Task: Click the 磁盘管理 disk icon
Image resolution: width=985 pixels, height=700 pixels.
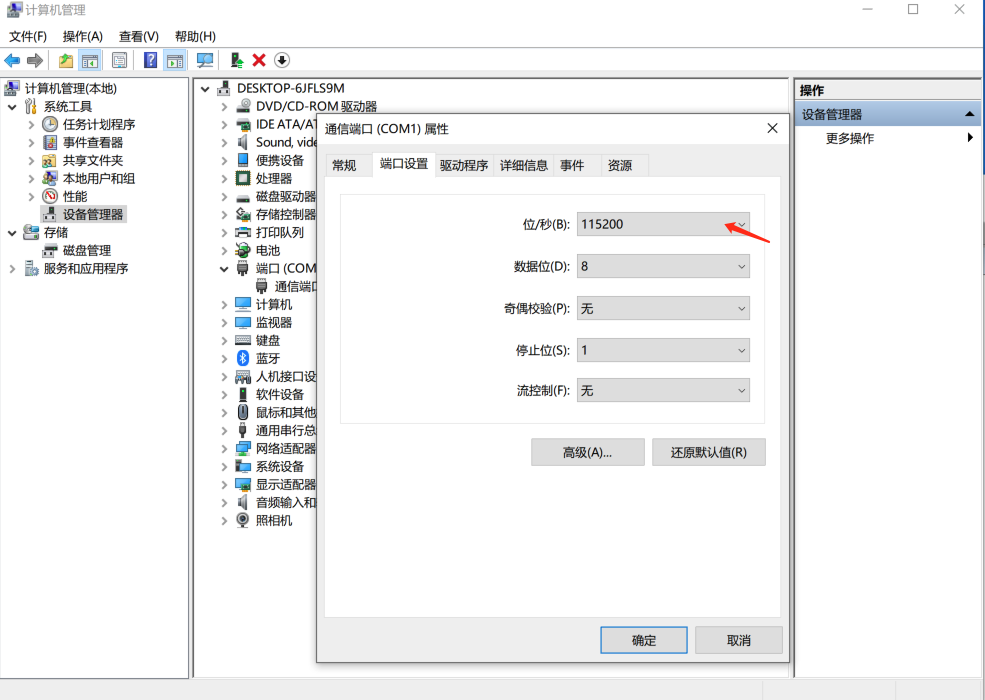Action: 50,251
